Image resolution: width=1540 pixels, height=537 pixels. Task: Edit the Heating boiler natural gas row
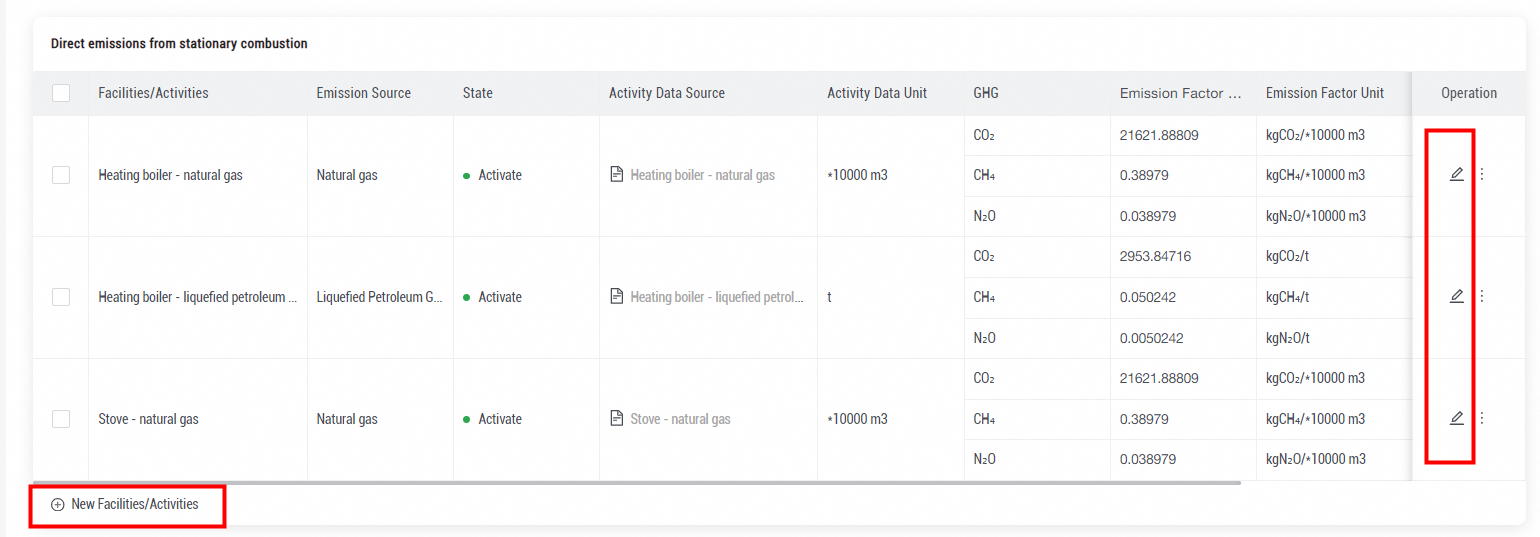click(x=1456, y=175)
